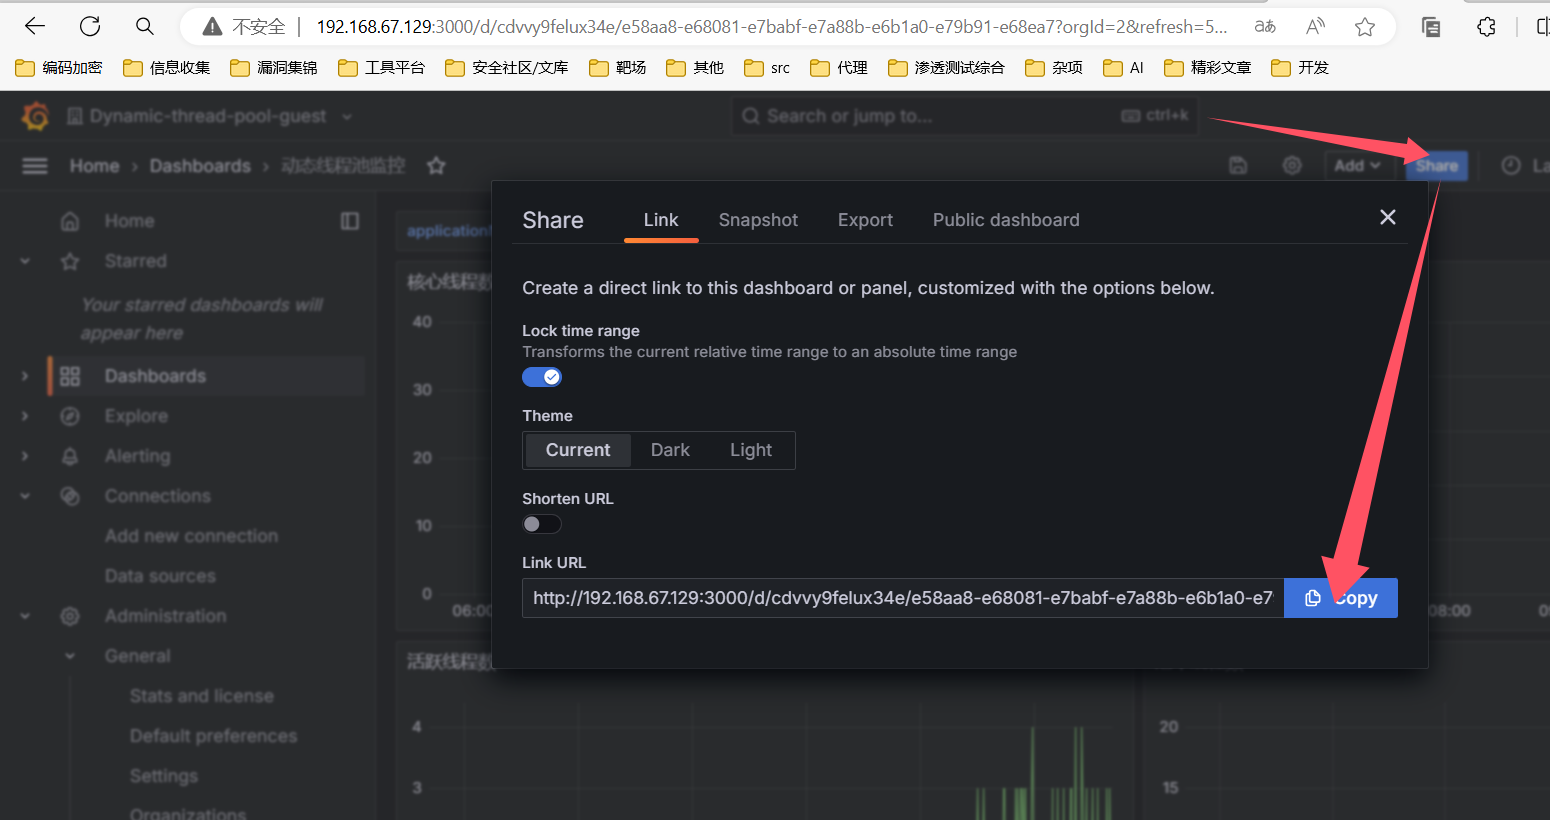
Task: Open the browser extensions puzzle icon
Action: [x=1487, y=27]
